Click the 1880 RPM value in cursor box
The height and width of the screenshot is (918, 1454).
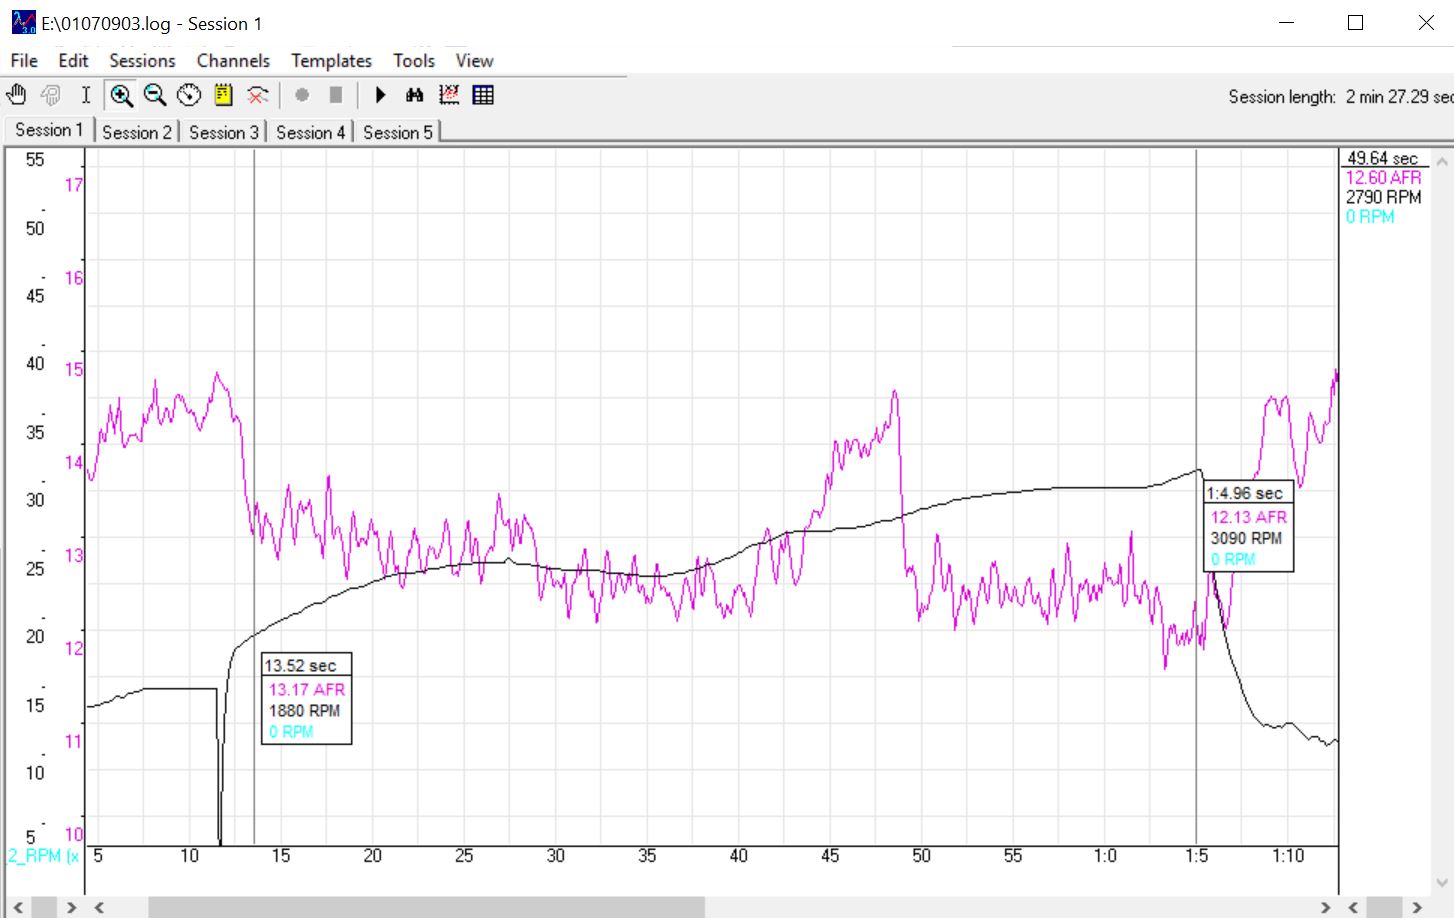click(304, 710)
